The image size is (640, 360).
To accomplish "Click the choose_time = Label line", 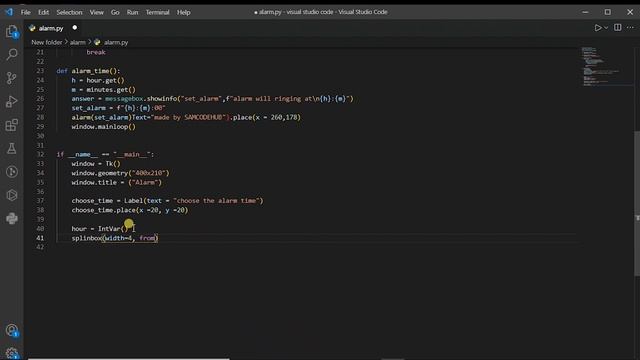I will point(167,201).
